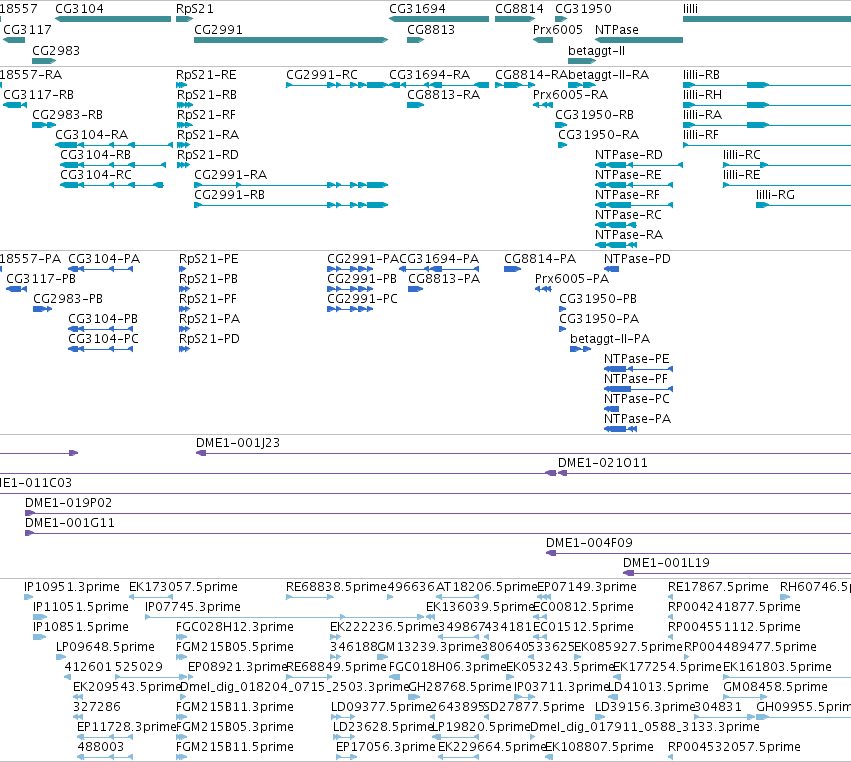
Task: Select protein Prx6005-PA
Action: tap(543, 289)
